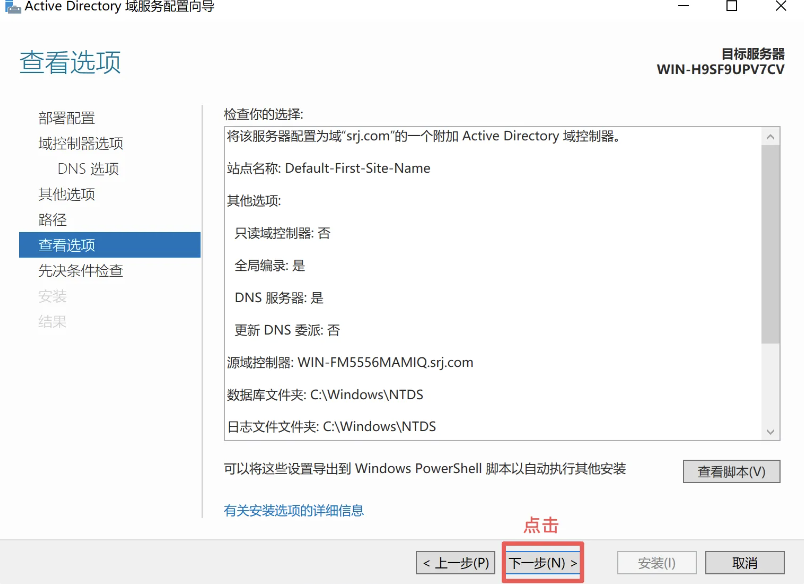Viewport: 804px width, 584px height.
Task: Open the 路径 settings page
Action: point(53,220)
